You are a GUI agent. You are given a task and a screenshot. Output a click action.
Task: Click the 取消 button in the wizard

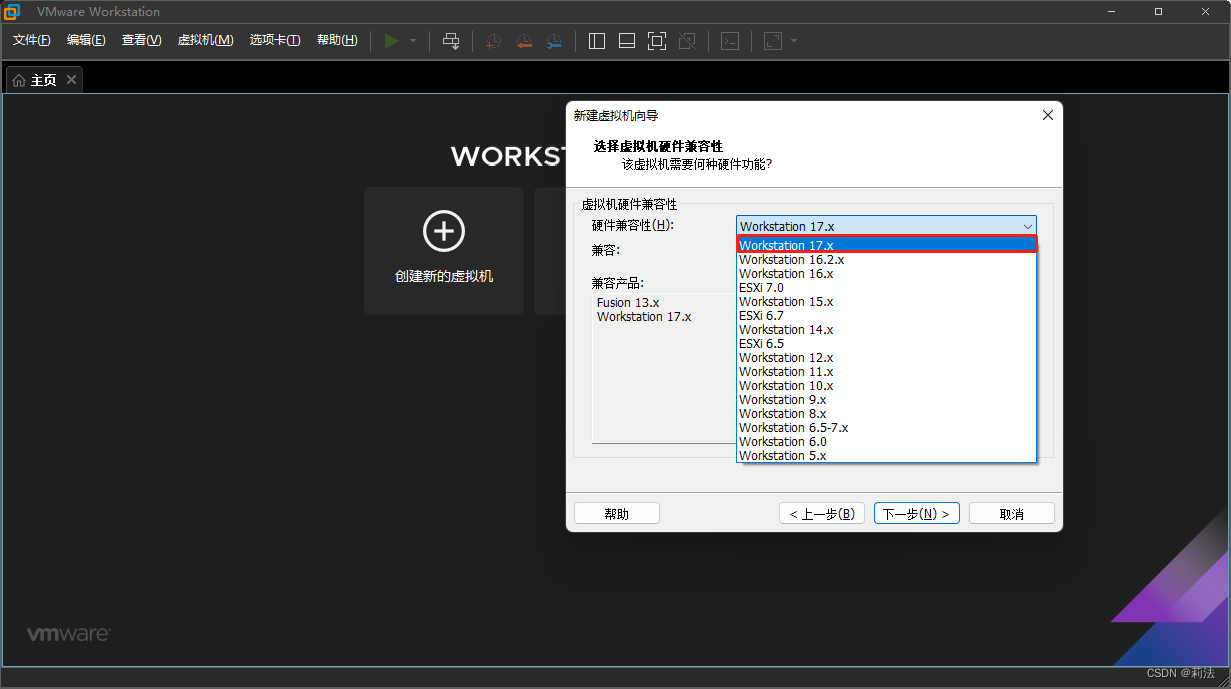coord(1012,513)
